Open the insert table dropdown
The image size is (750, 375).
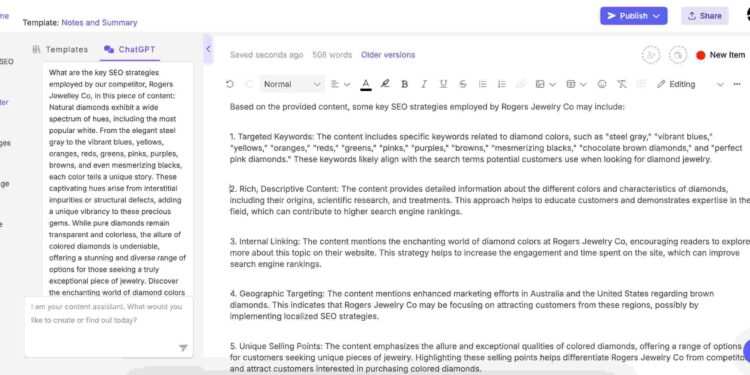pos(576,84)
